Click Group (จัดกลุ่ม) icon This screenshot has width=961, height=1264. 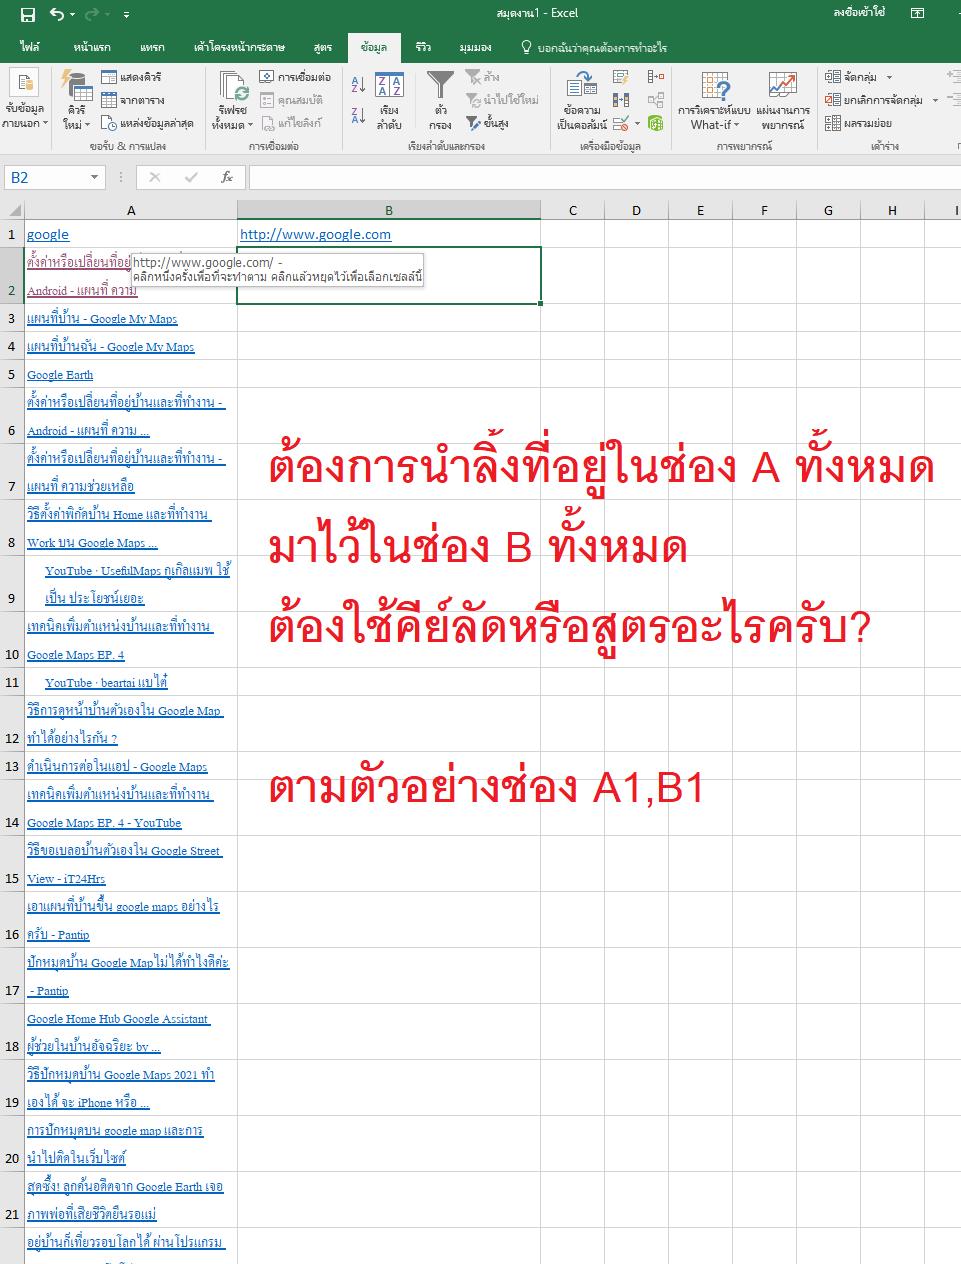point(833,77)
